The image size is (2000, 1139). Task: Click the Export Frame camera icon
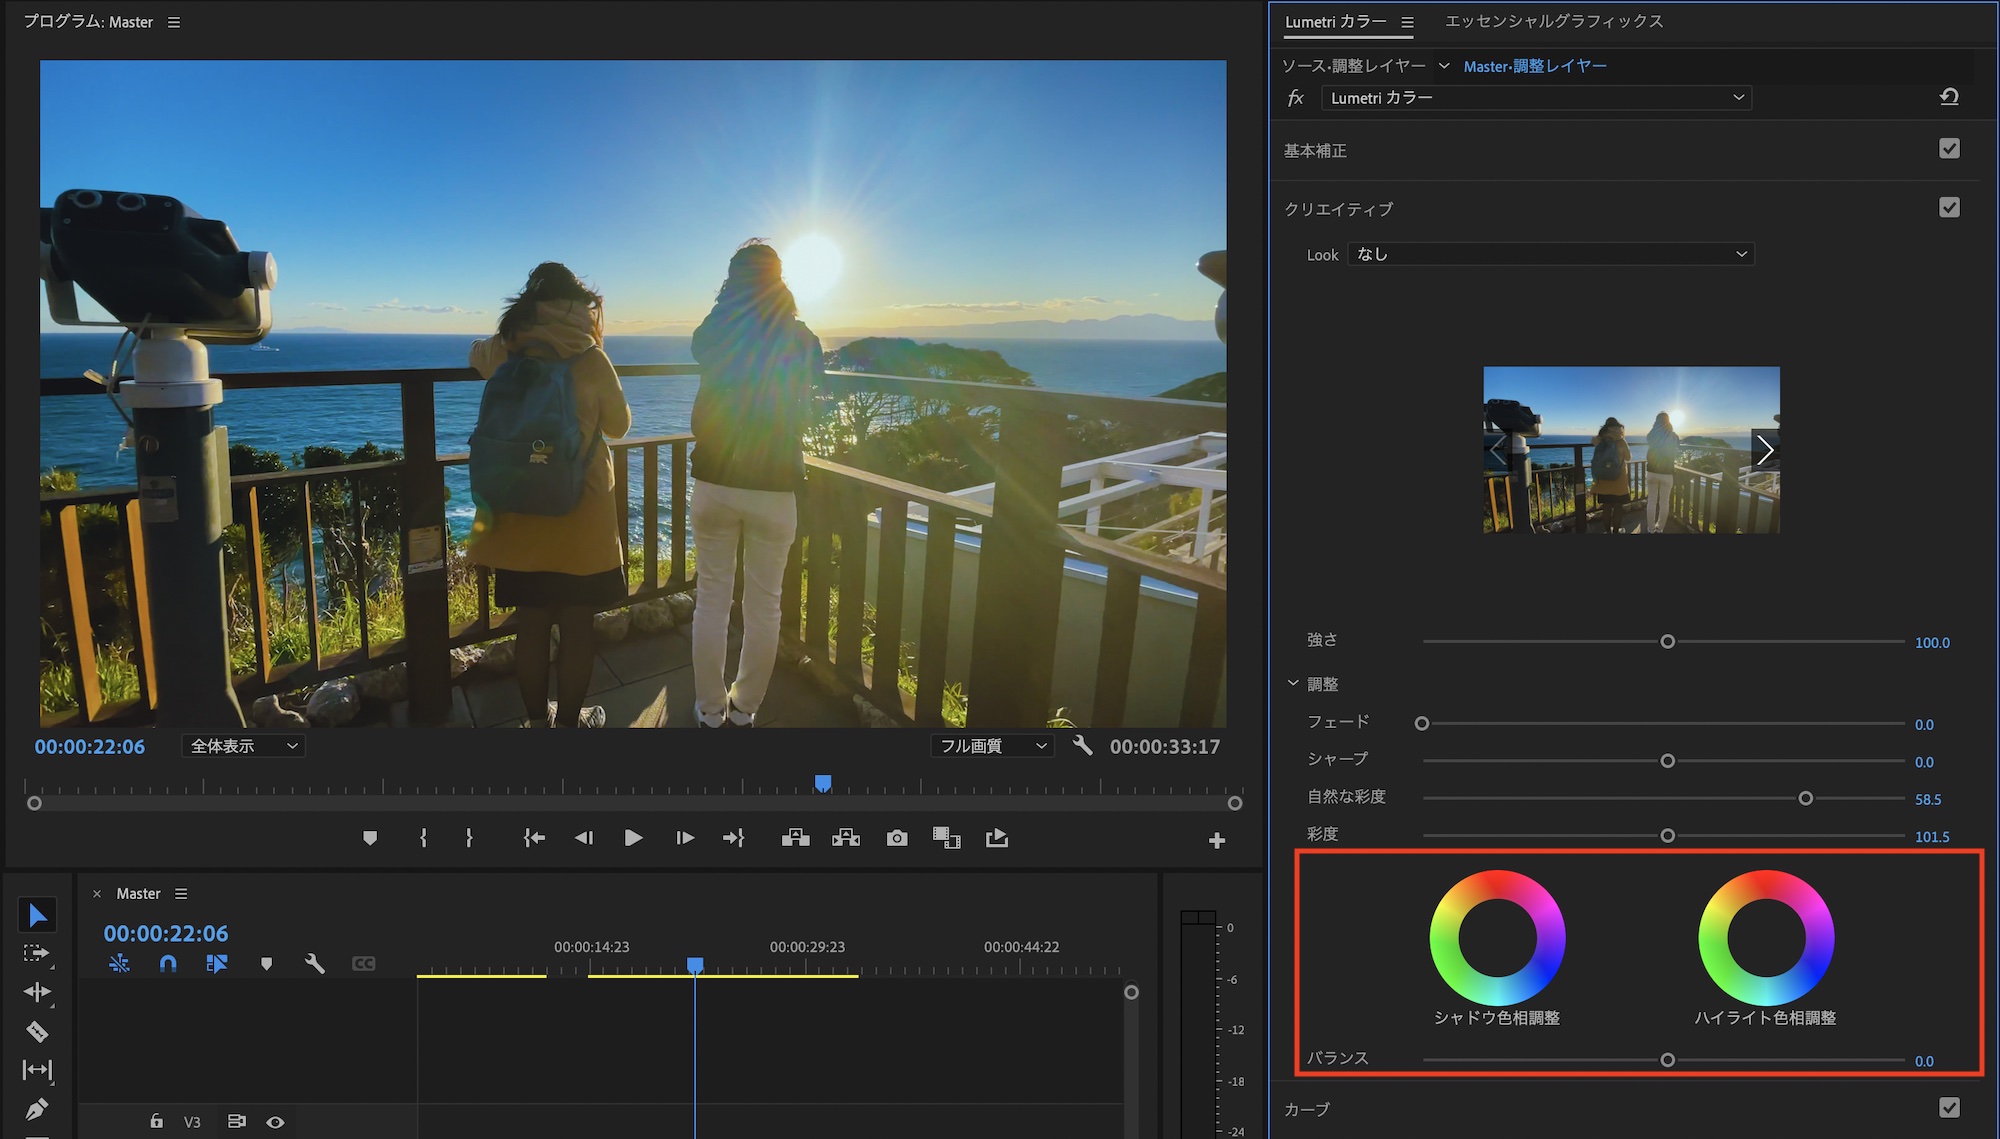click(x=897, y=838)
